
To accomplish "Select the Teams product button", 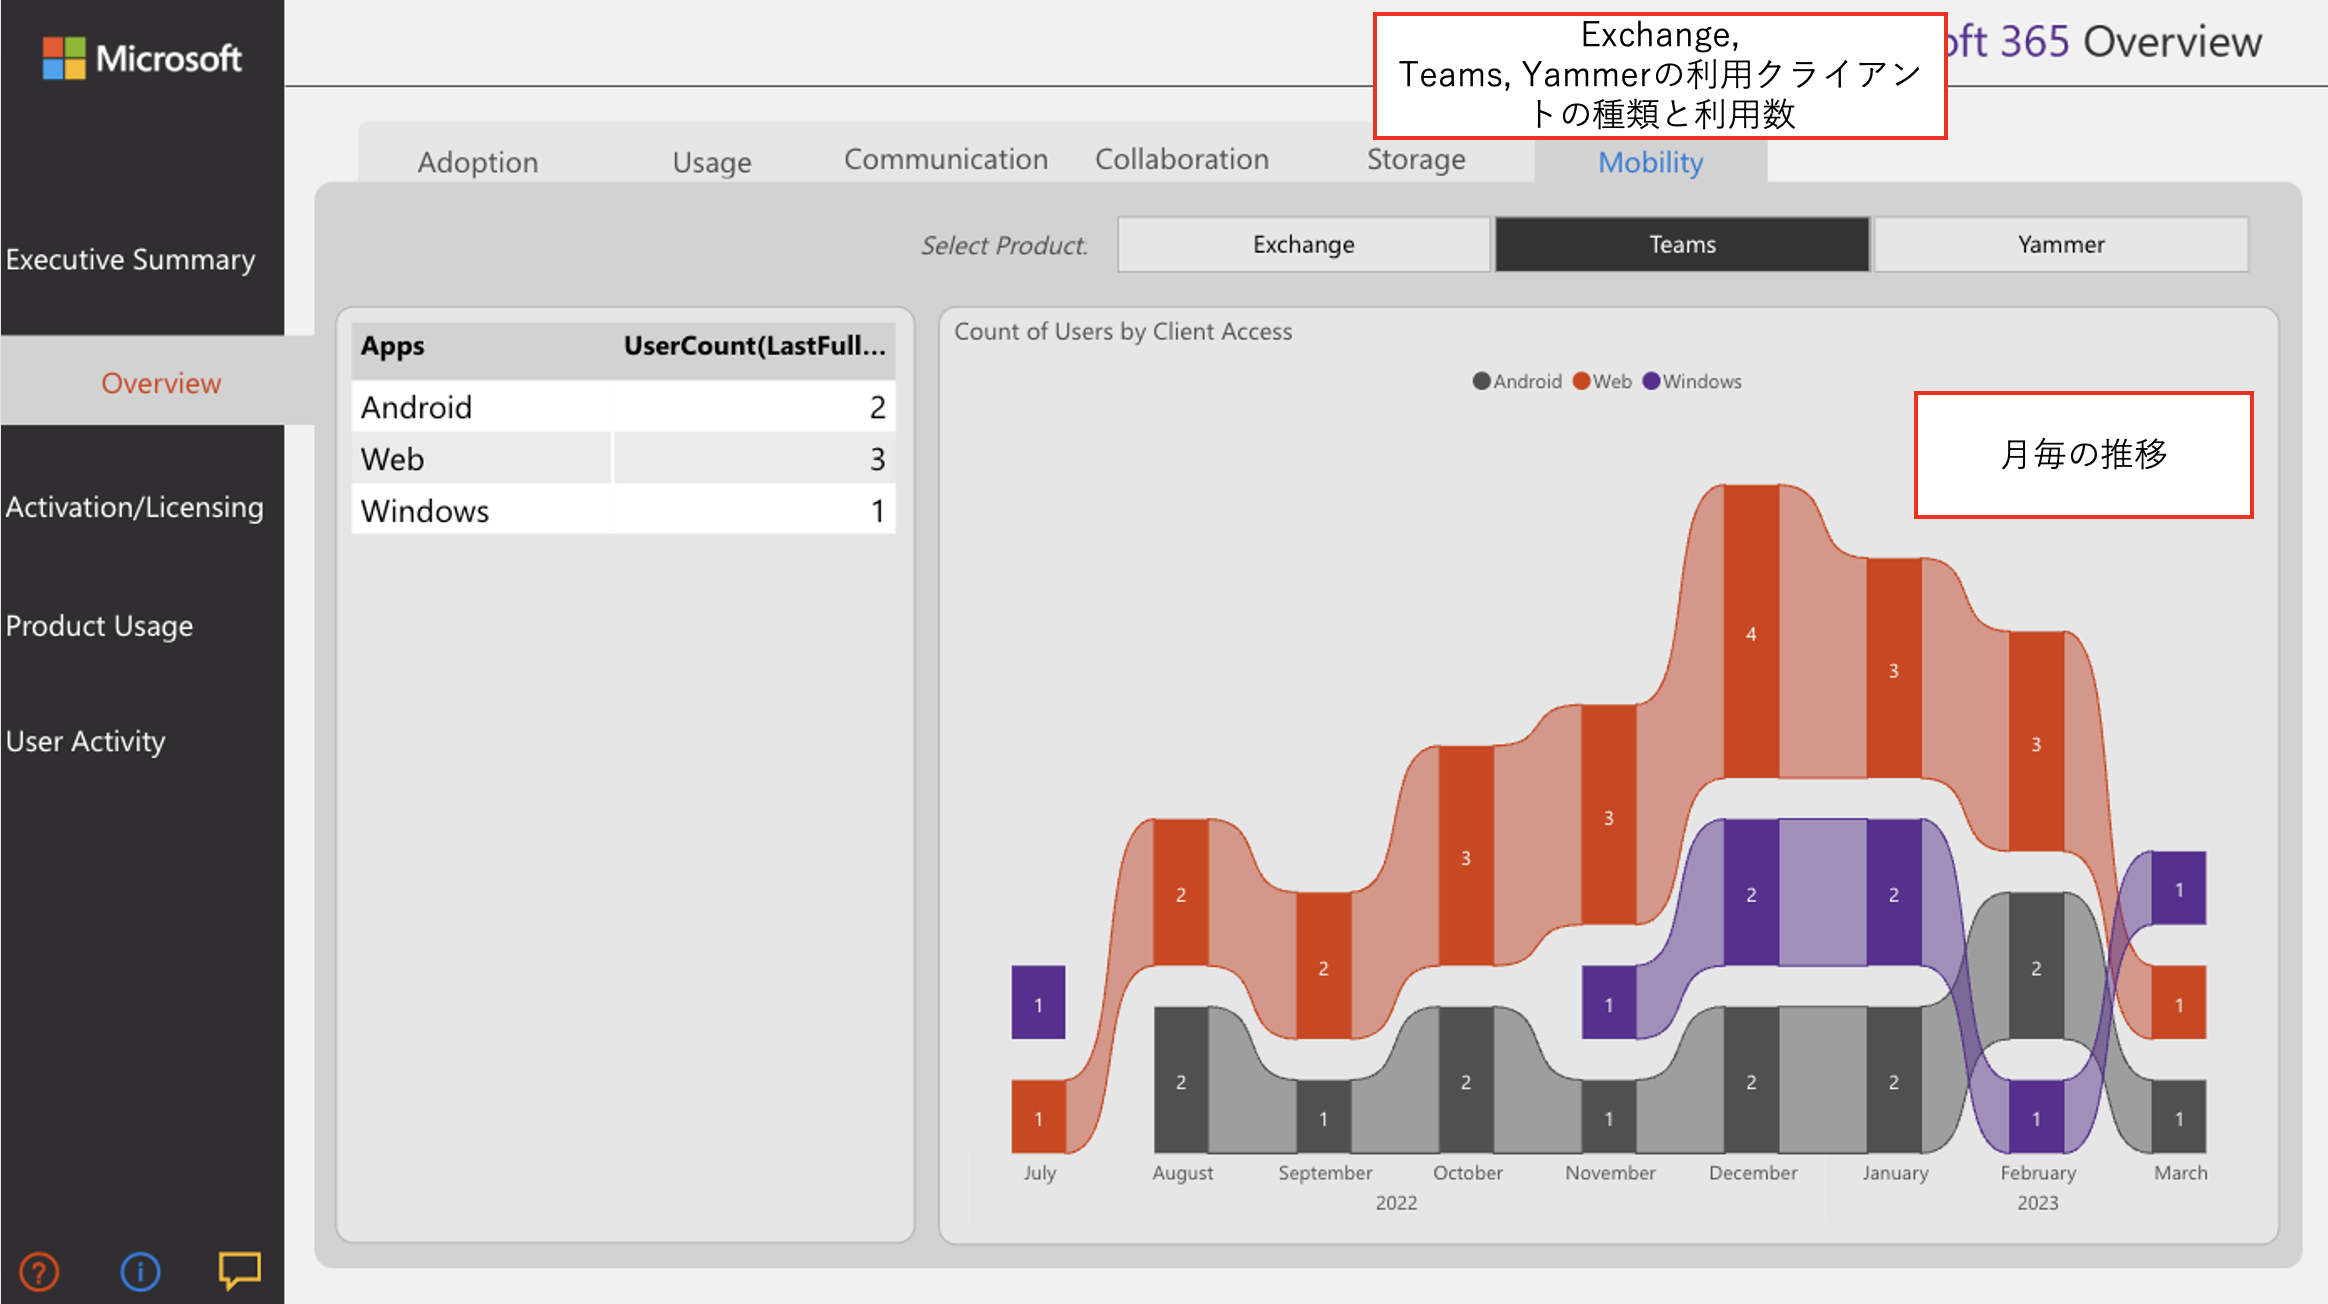I will [1682, 245].
